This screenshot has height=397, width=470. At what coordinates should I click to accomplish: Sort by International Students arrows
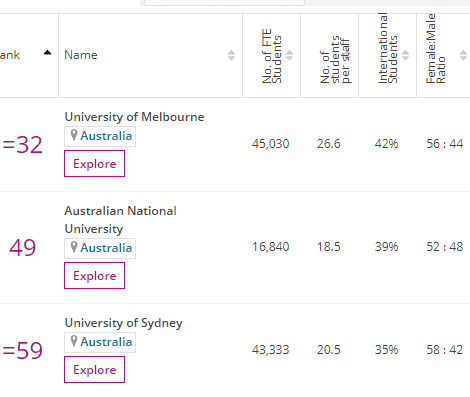pos(405,55)
